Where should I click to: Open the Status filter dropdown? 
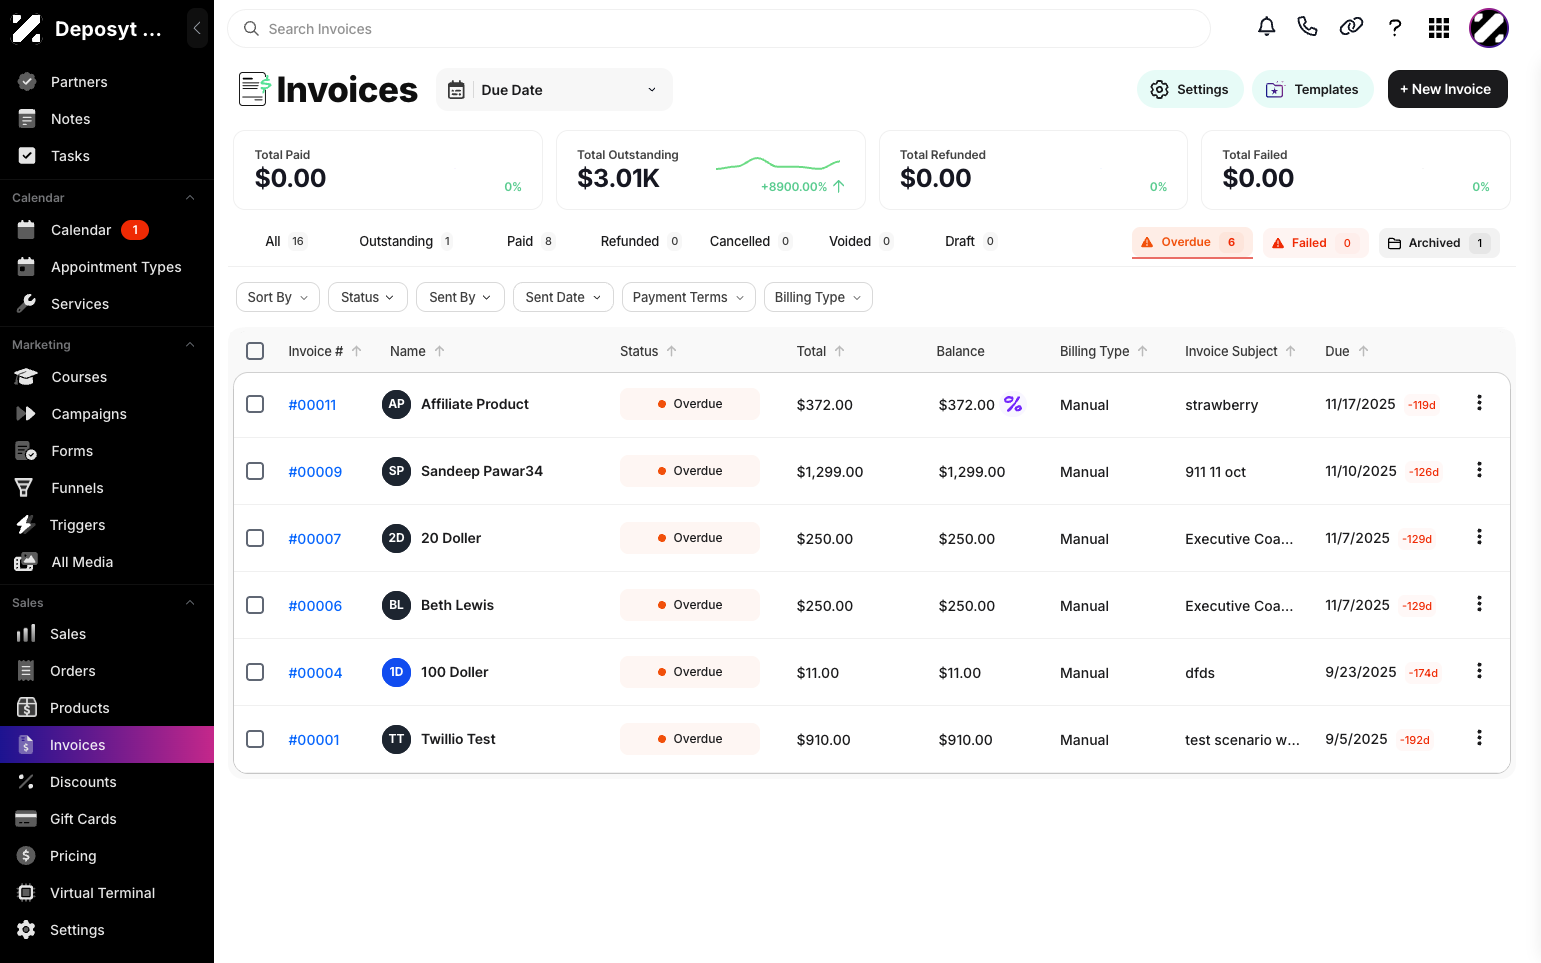(x=368, y=297)
